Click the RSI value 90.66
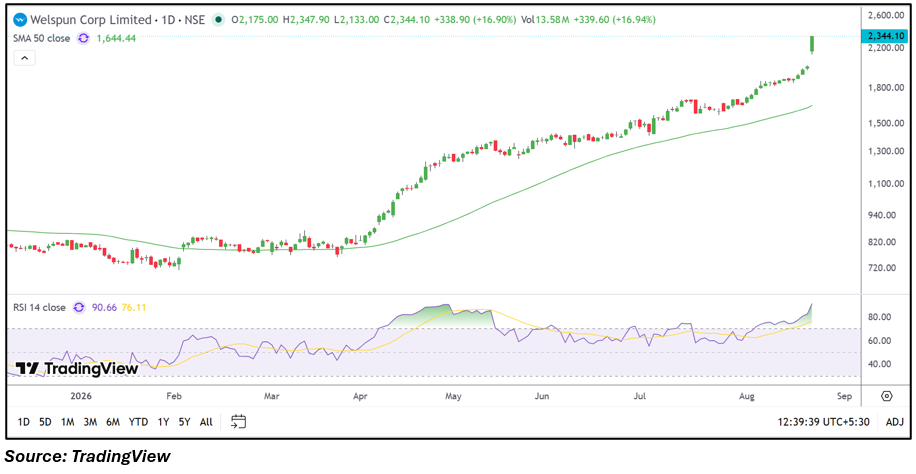 (x=103, y=307)
